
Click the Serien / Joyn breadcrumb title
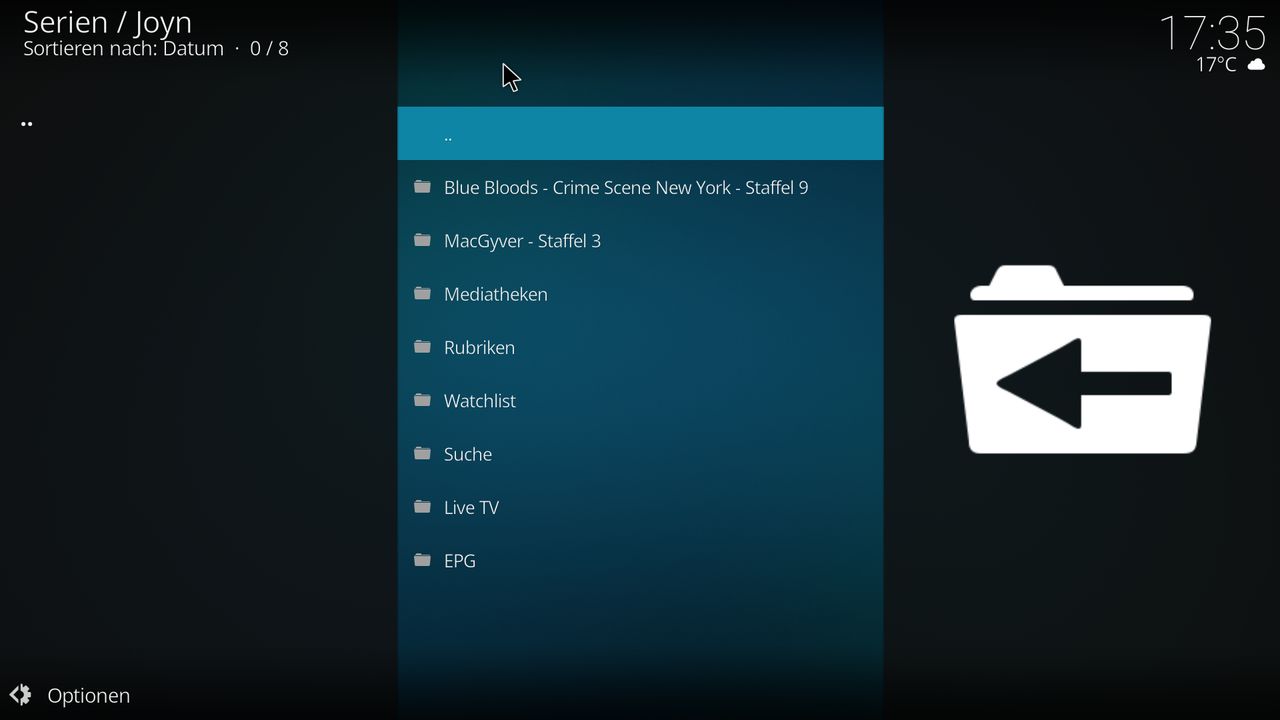click(x=107, y=22)
